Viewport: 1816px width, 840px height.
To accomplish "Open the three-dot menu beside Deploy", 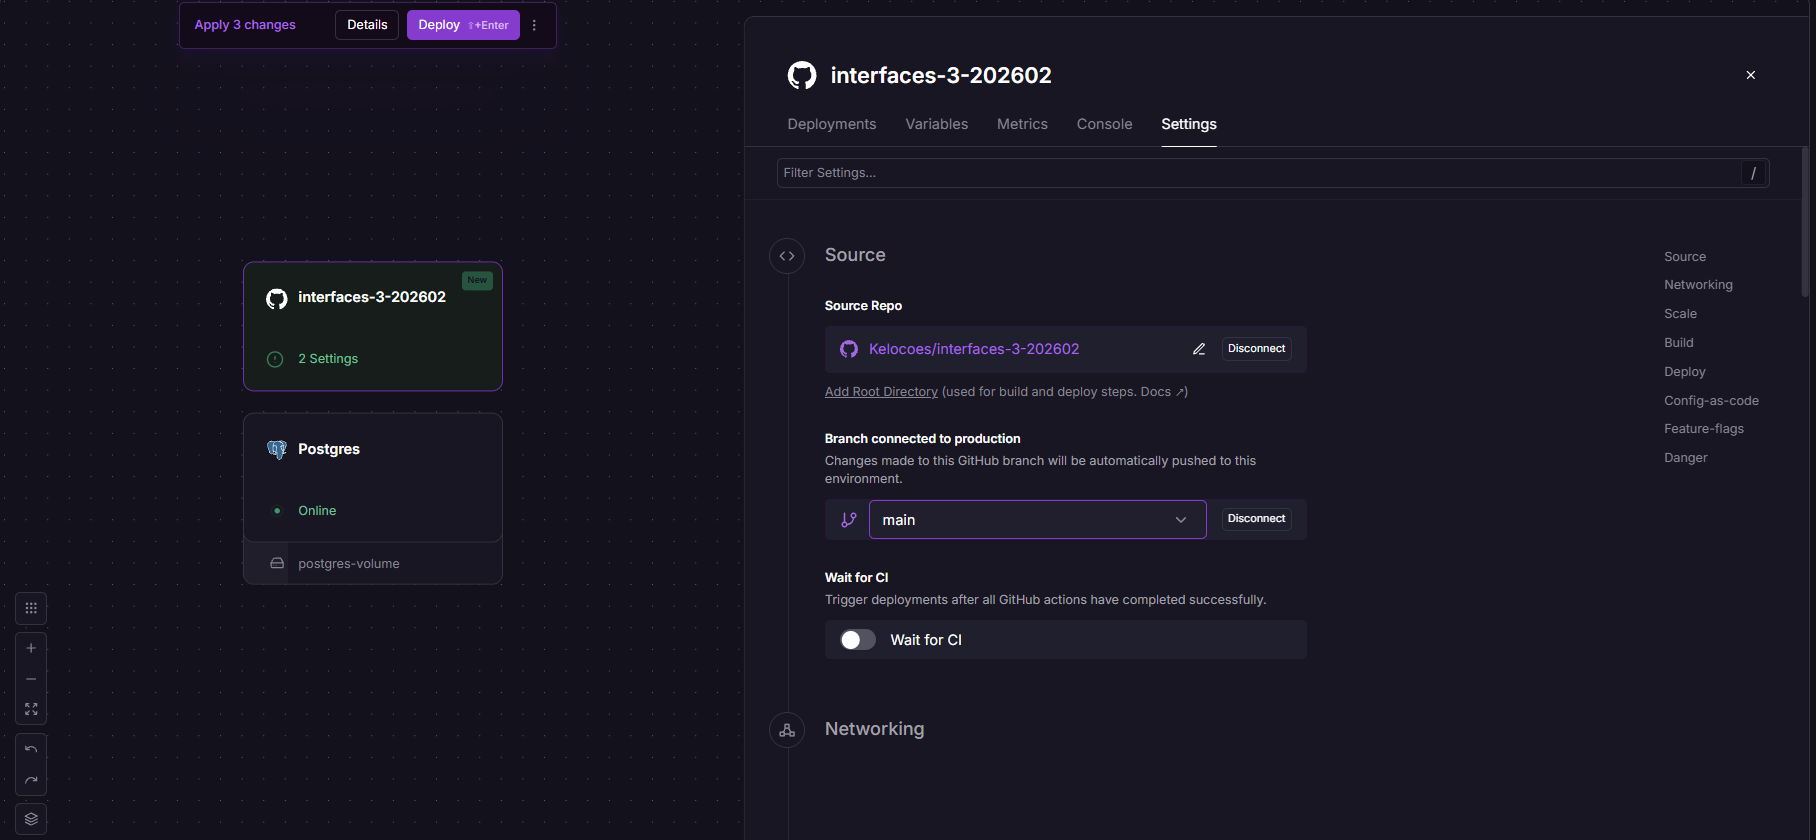I will (x=534, y=25).
